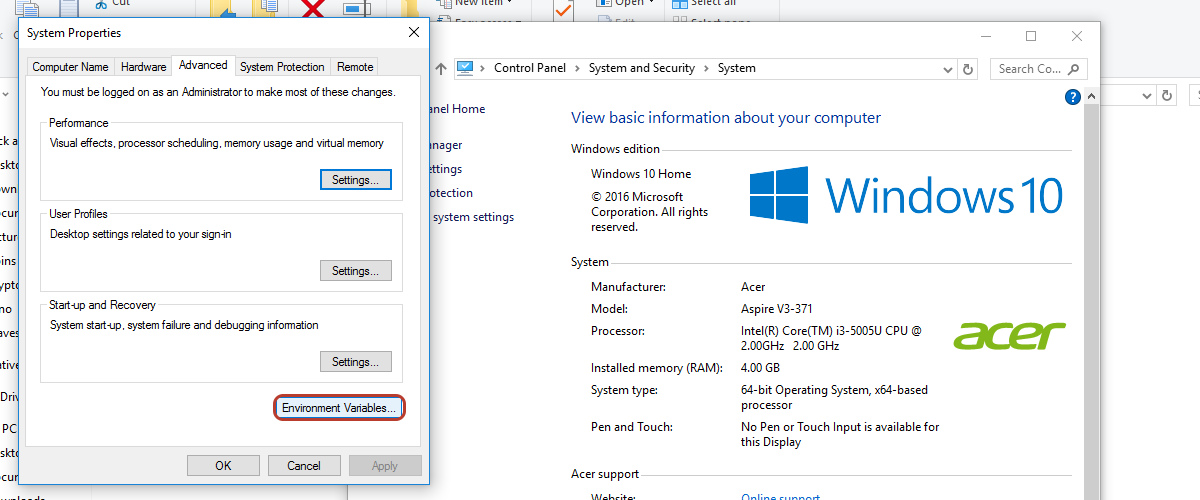The width and height of the screenshot is (1200, 500).
Task: Open the address bar history dropdown
Action: point(948,69)
